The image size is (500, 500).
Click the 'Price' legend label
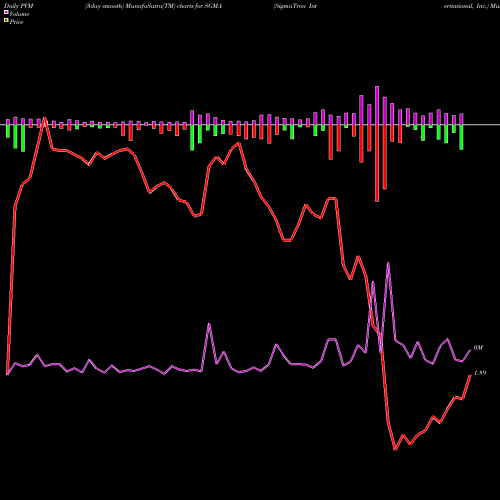[16, 22]
